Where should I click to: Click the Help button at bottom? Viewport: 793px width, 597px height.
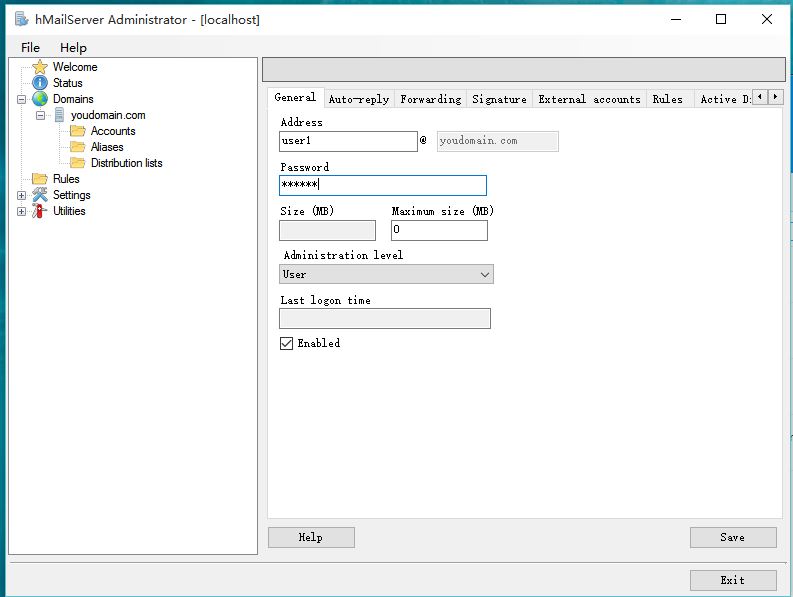[x=311, y=537]
